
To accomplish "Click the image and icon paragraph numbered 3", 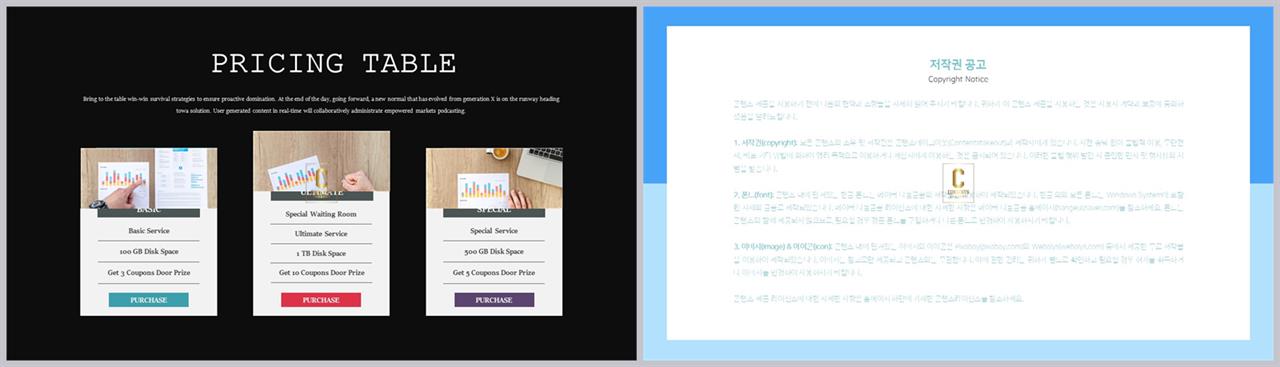I will [958, 261].
